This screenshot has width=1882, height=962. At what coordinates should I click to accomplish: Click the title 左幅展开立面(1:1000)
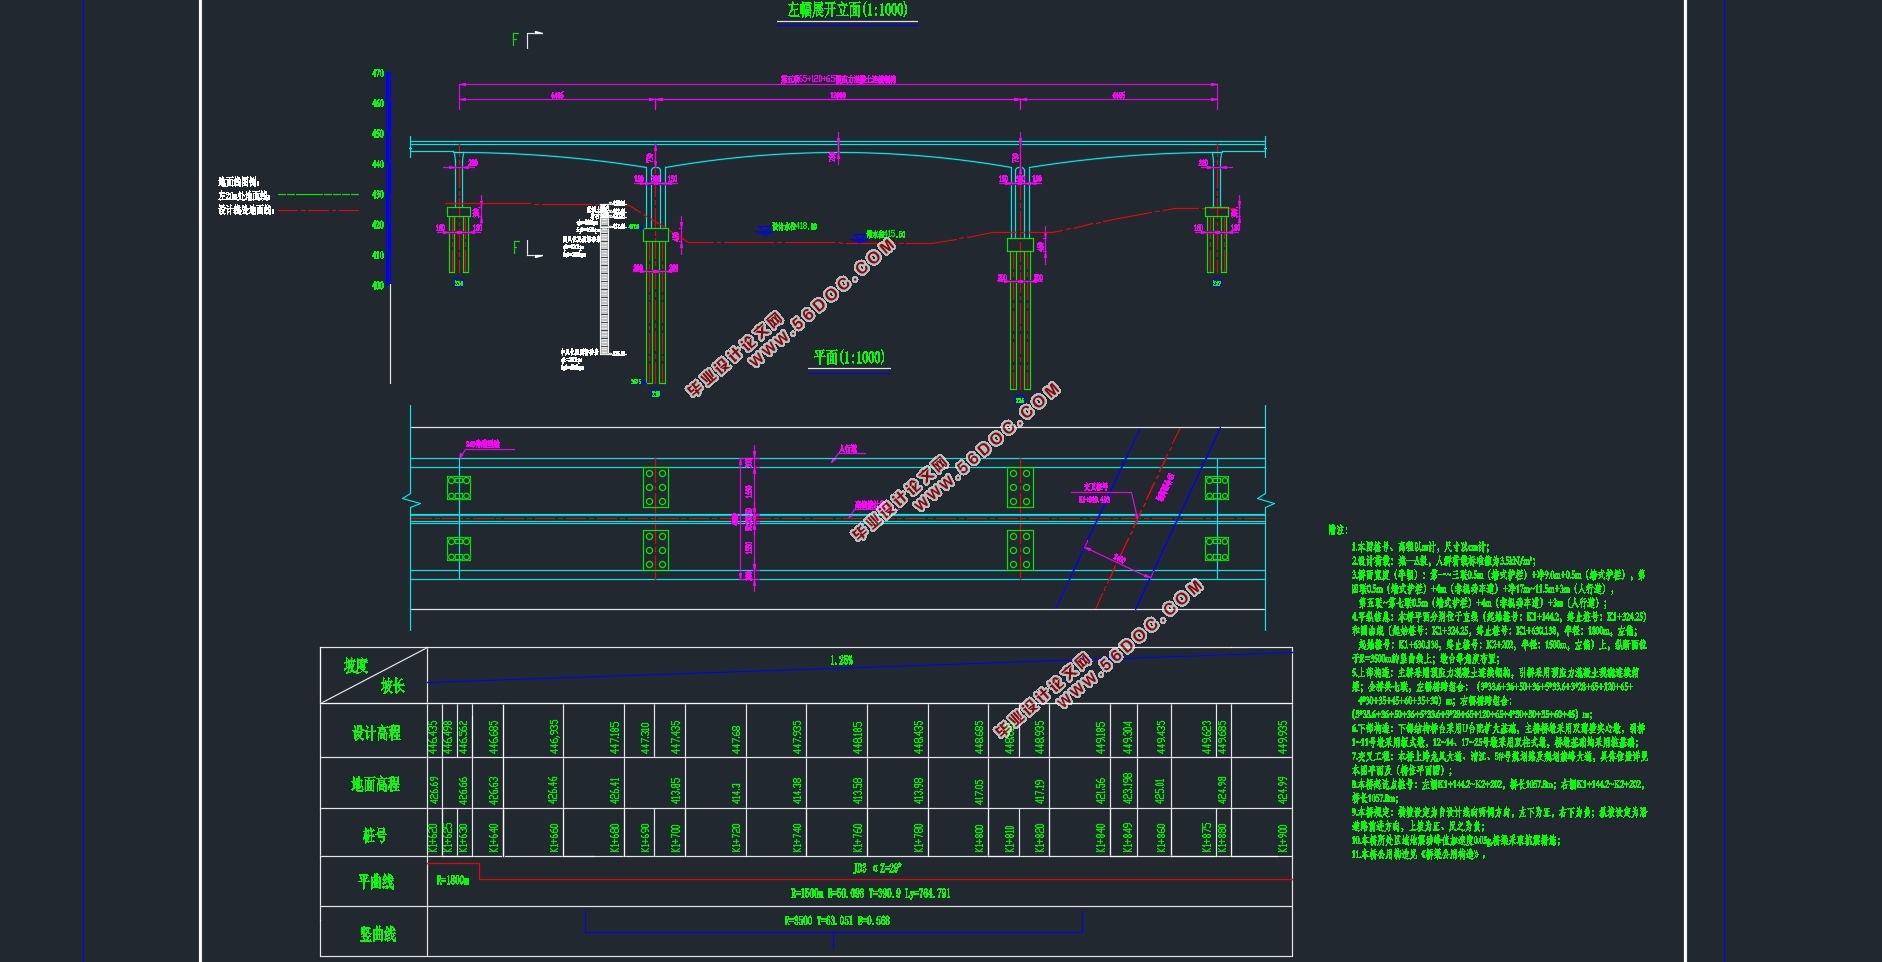click(x=847, y=10)
